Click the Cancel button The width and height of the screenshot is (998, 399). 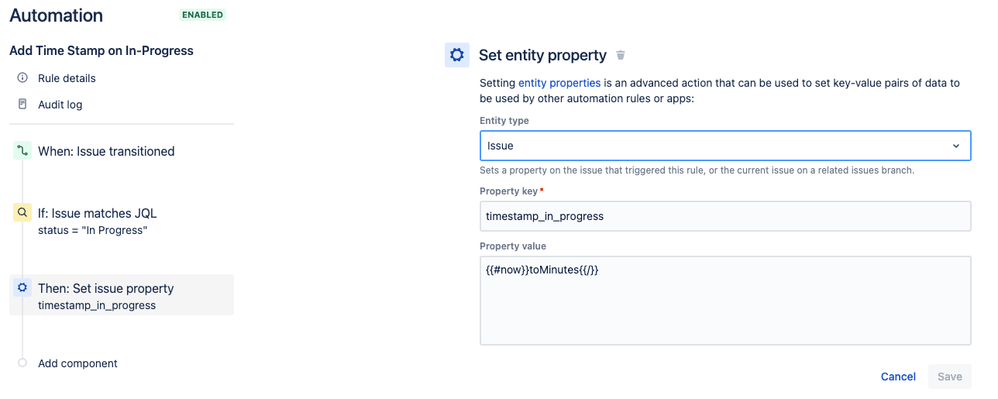tap(898, 377)
